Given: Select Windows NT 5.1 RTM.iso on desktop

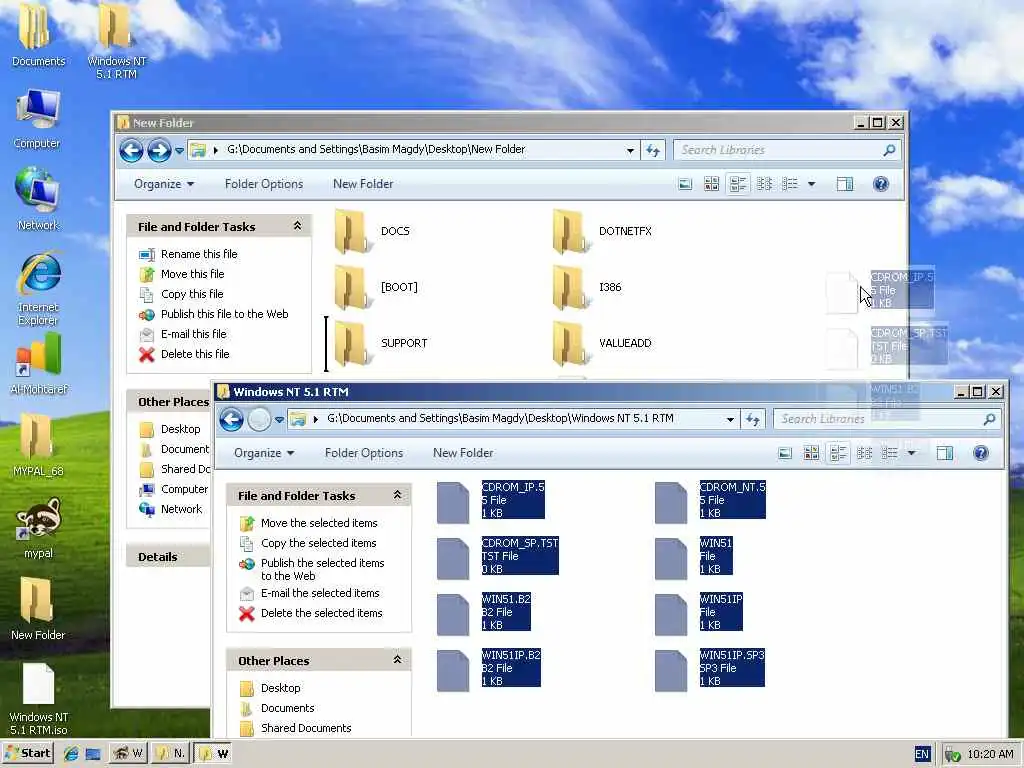Looking at the screenshot, I should pos(39,697).
